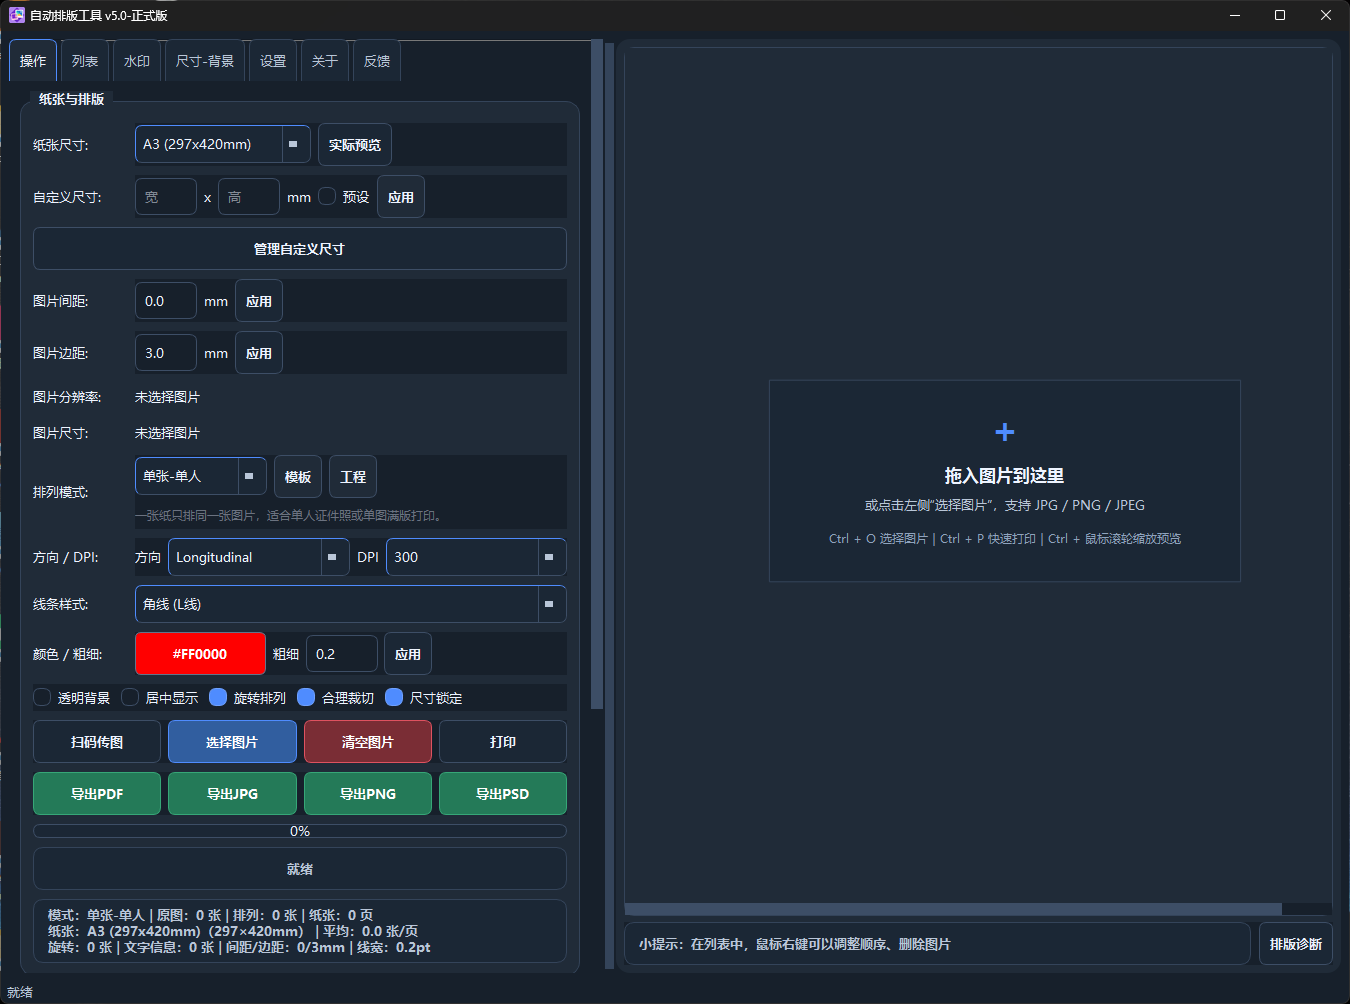Screen dimensions: 1350x1004
Task: Click the 模板 button
Action: tap(298, 477)
